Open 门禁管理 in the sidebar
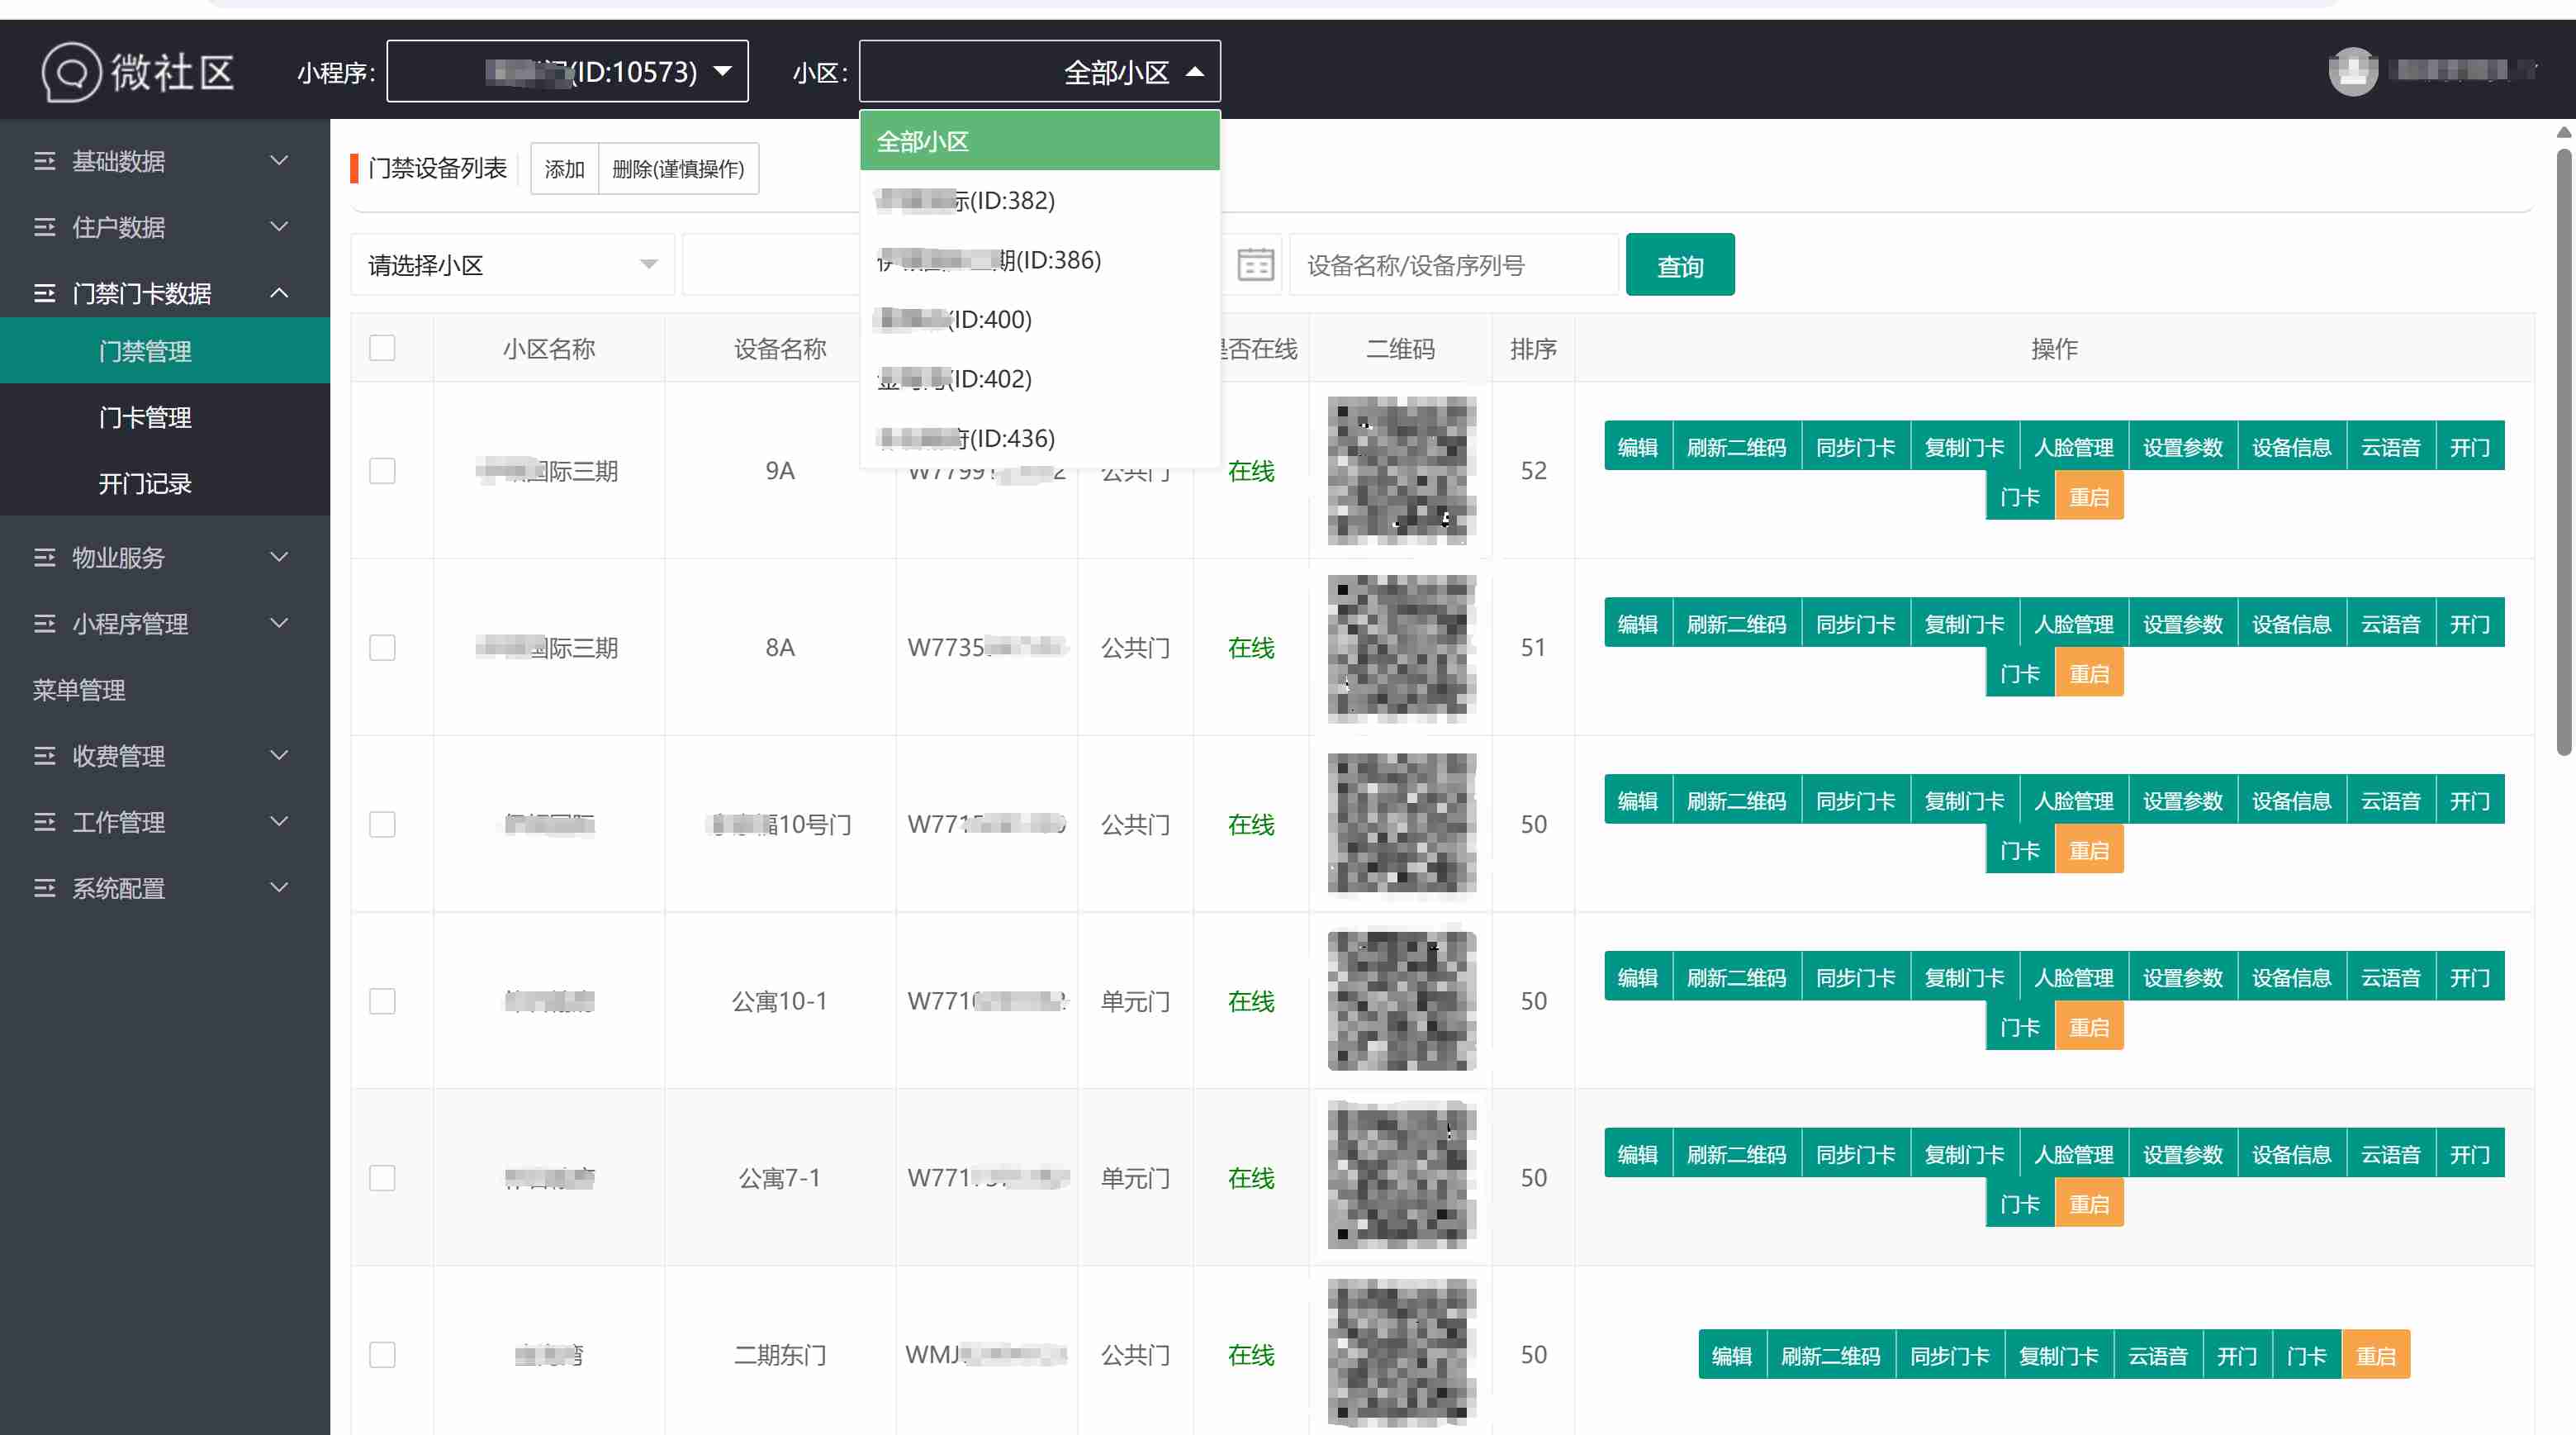2576x1435 pixels. 165,351
